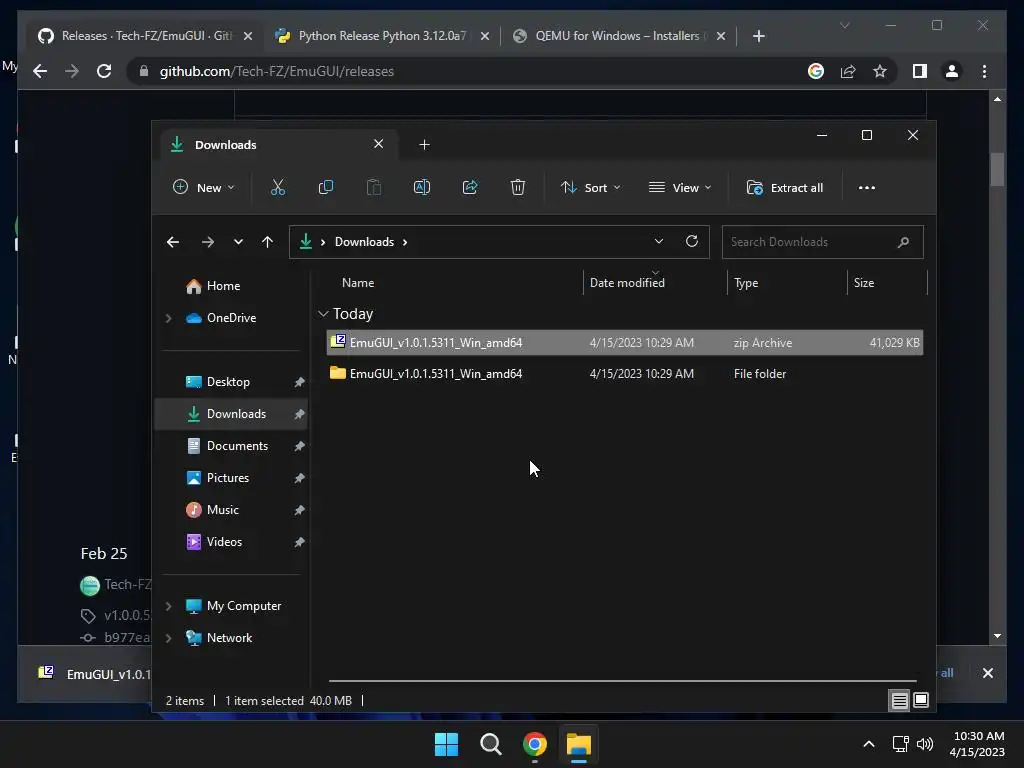Collapse the Today group
This screenshot has width=1024, height=768.
click(x=323, y=314)
